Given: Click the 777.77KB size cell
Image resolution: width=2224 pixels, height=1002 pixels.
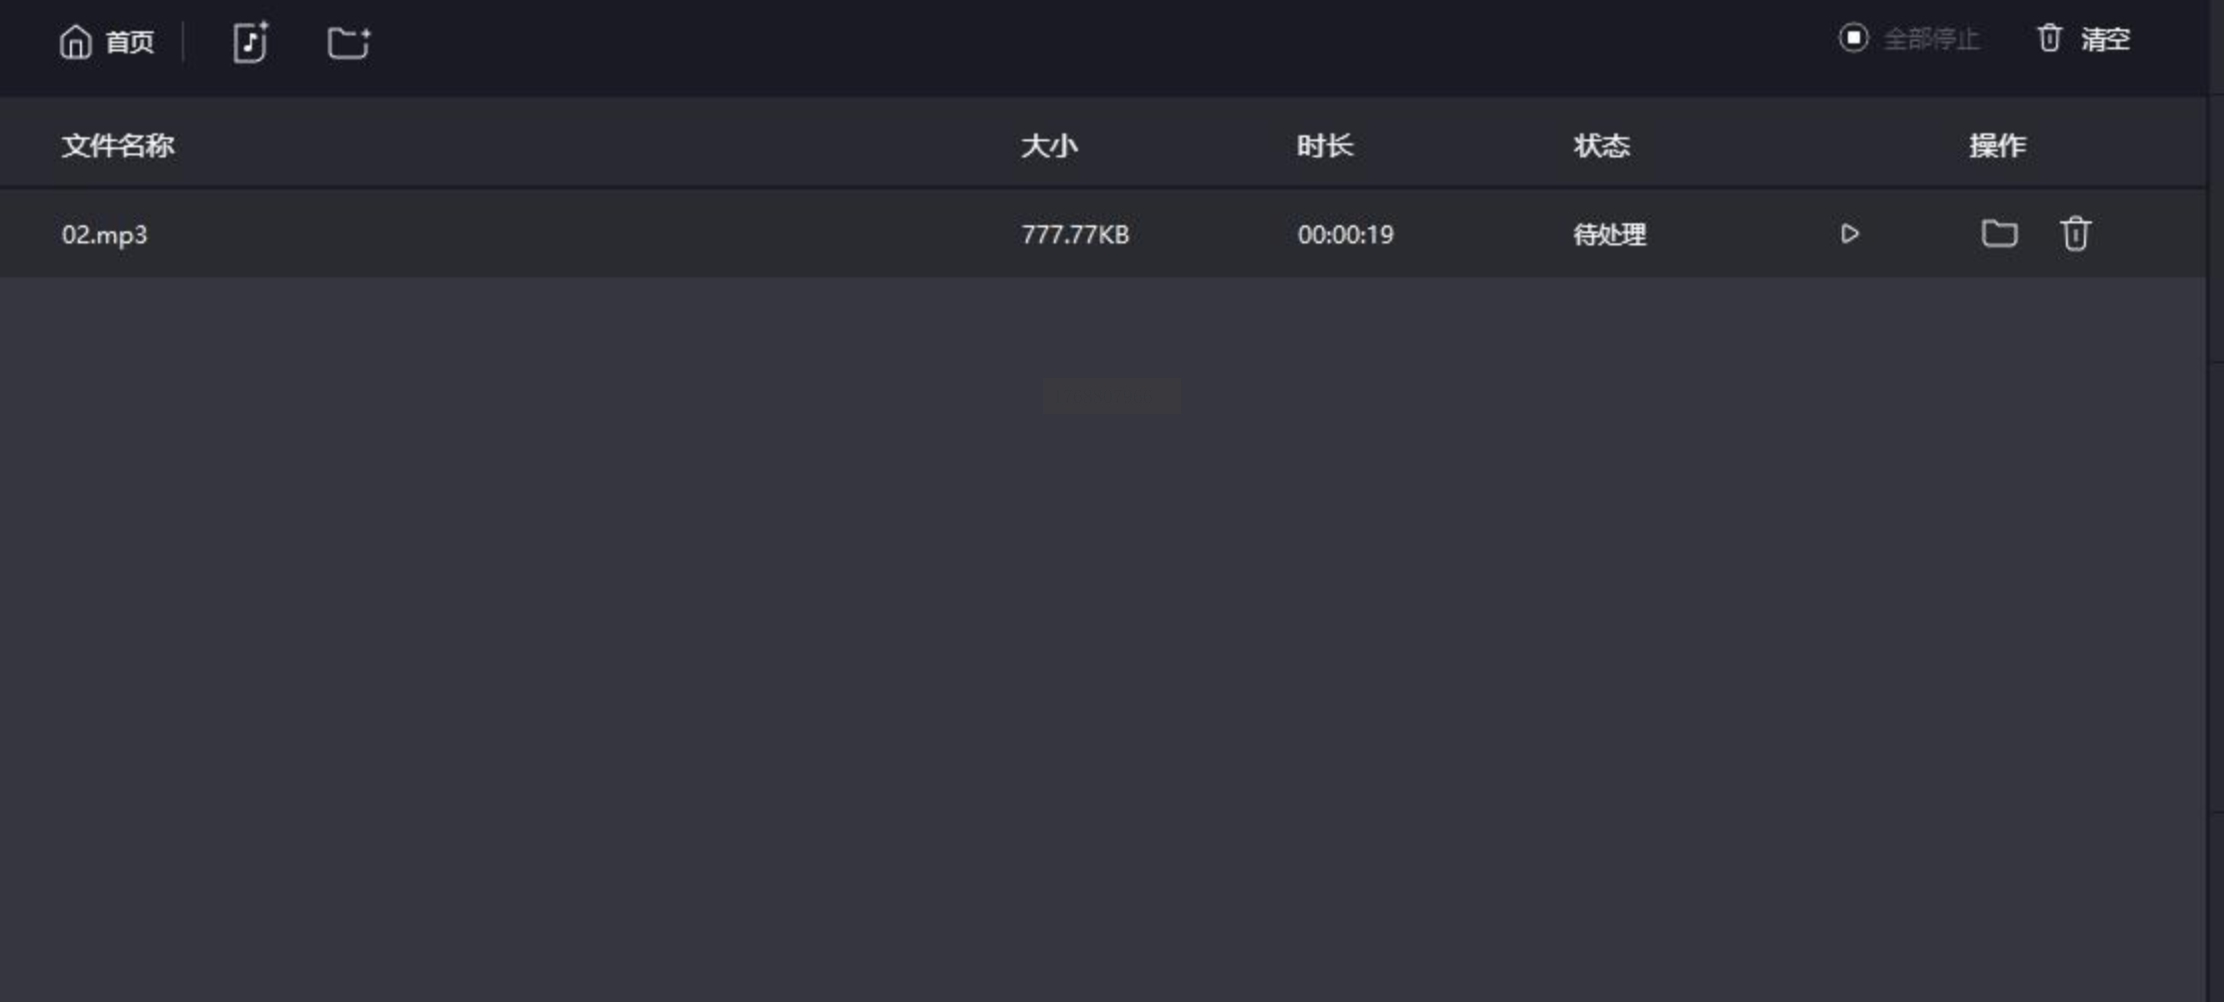Looking at the screenshot, I should tap(1075, 235).
